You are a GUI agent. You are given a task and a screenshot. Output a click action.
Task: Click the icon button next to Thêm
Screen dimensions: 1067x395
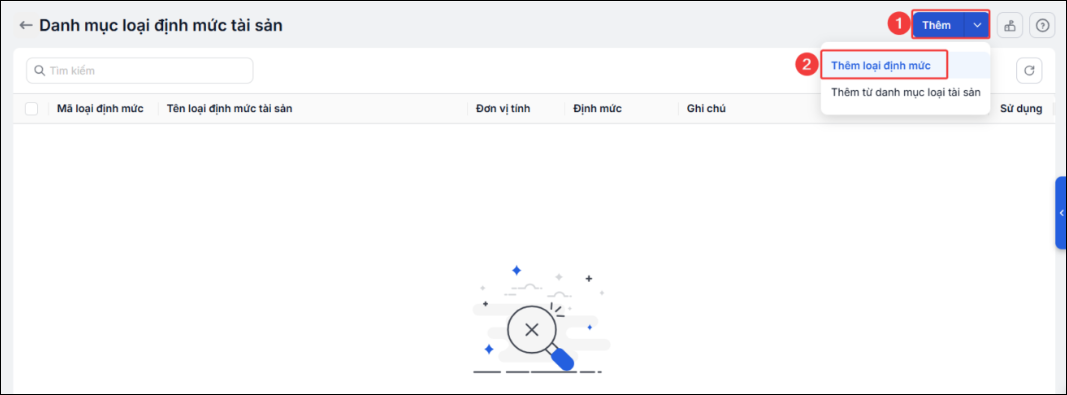tap(1010, 26)
